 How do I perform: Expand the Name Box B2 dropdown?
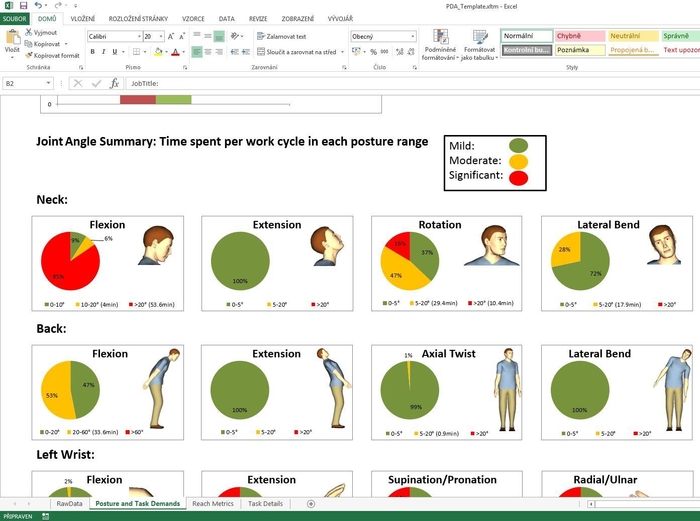pos(48,83)
